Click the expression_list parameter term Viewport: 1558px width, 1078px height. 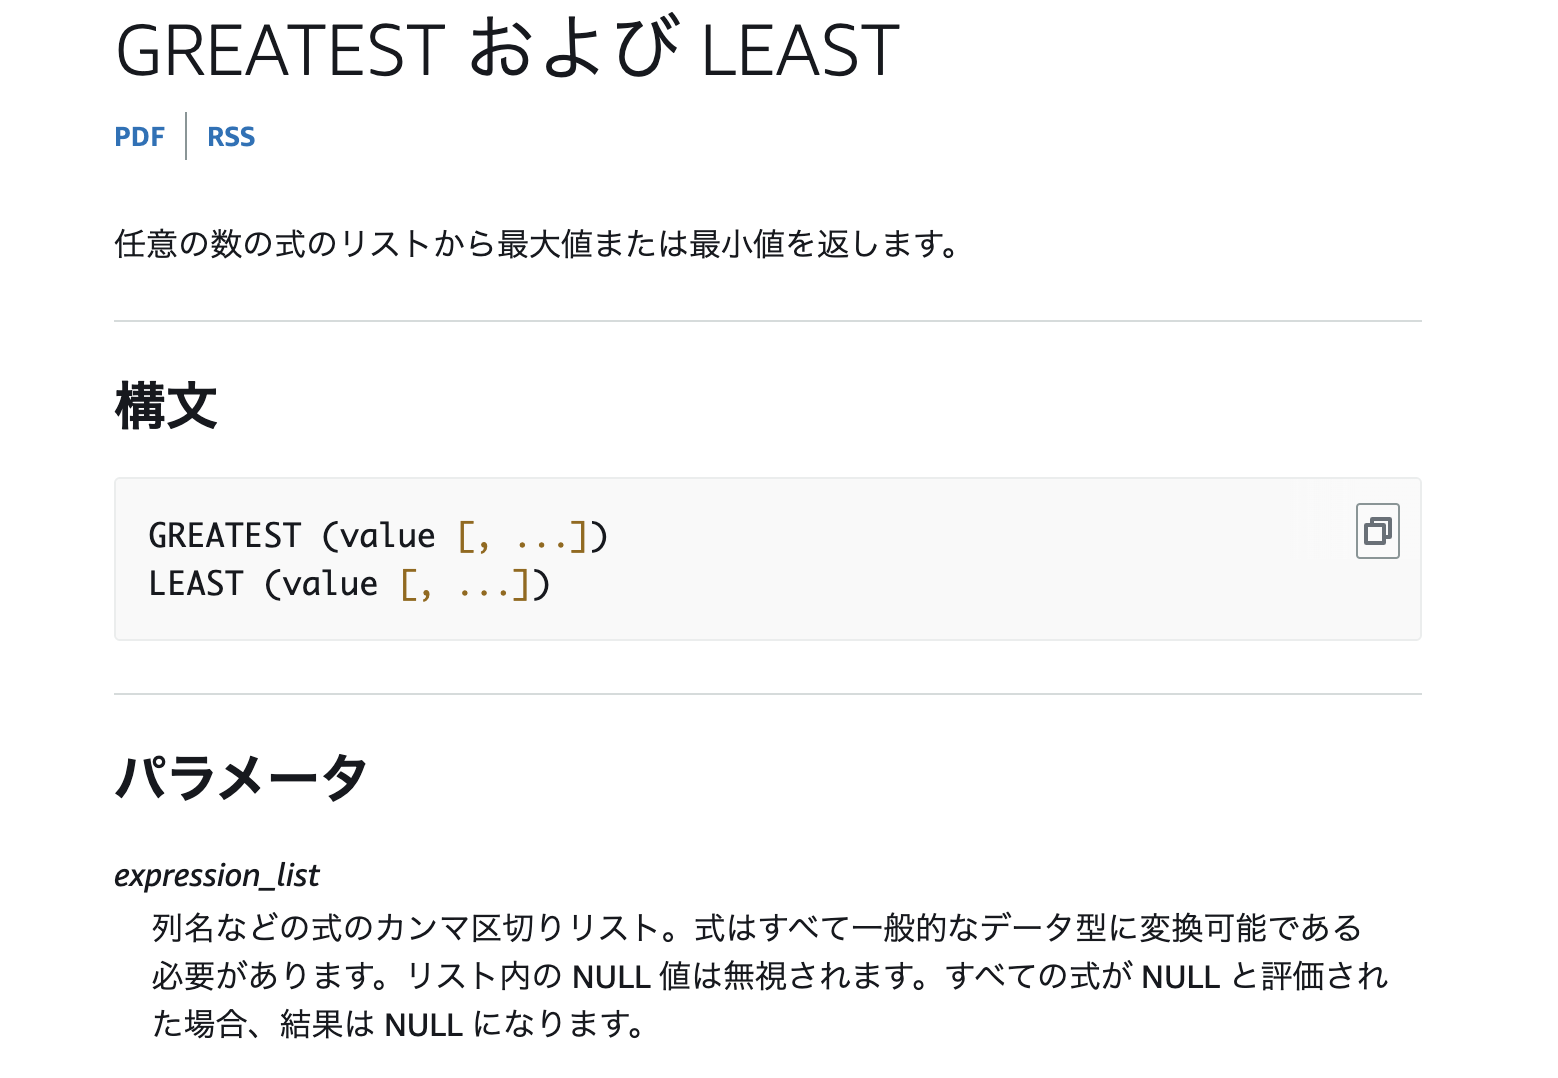click(217, 875)
